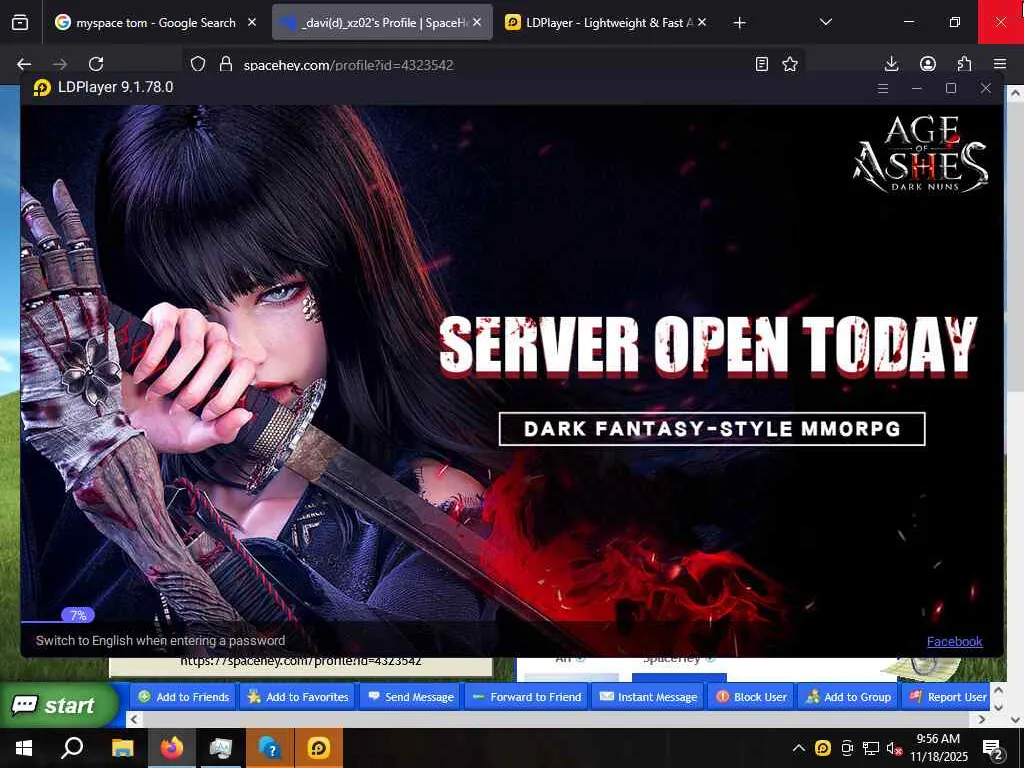
Task: Open Windows taskbar search
Action: [x=72, y=748]
